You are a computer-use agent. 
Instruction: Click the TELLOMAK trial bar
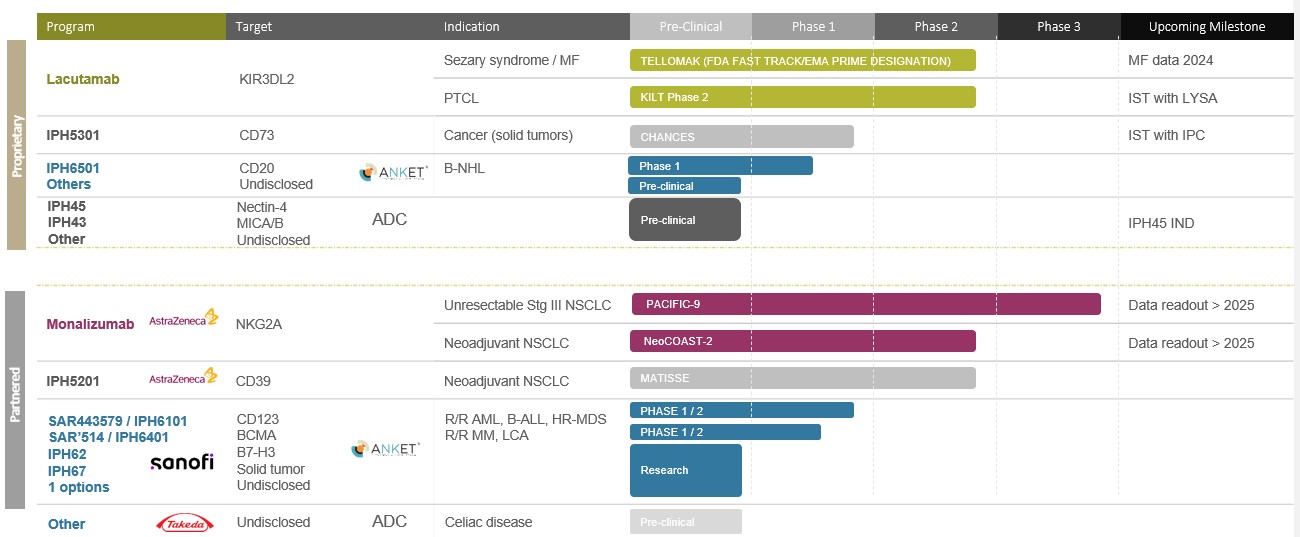[x=803, y=61]
